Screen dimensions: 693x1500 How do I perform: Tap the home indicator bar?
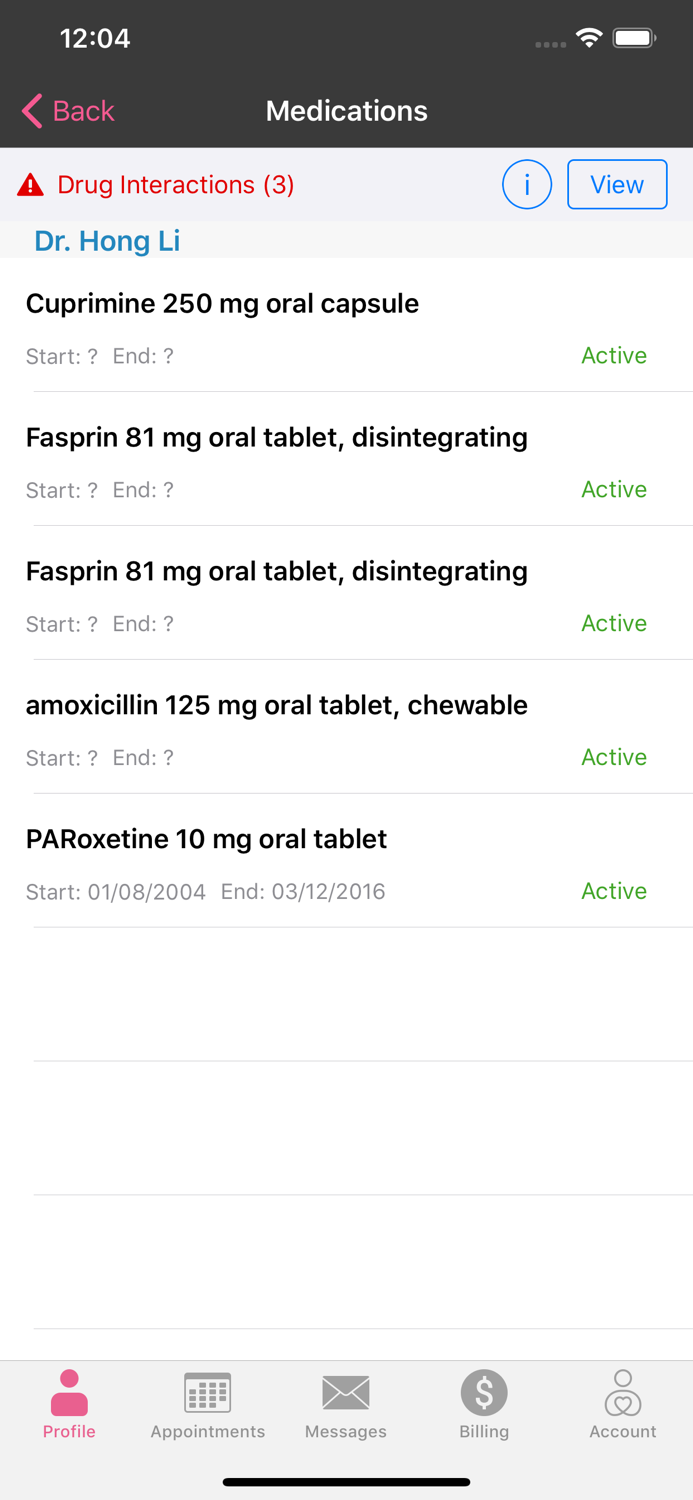coord(346,1481)
